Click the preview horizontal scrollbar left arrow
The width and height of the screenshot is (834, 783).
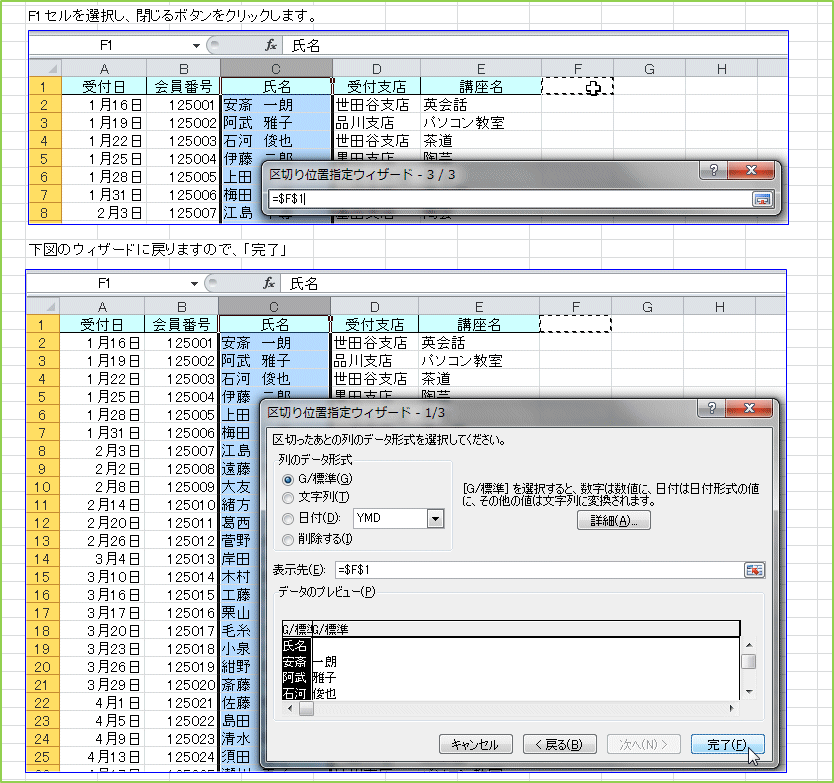pyautogui.click(x=290, y=709)
